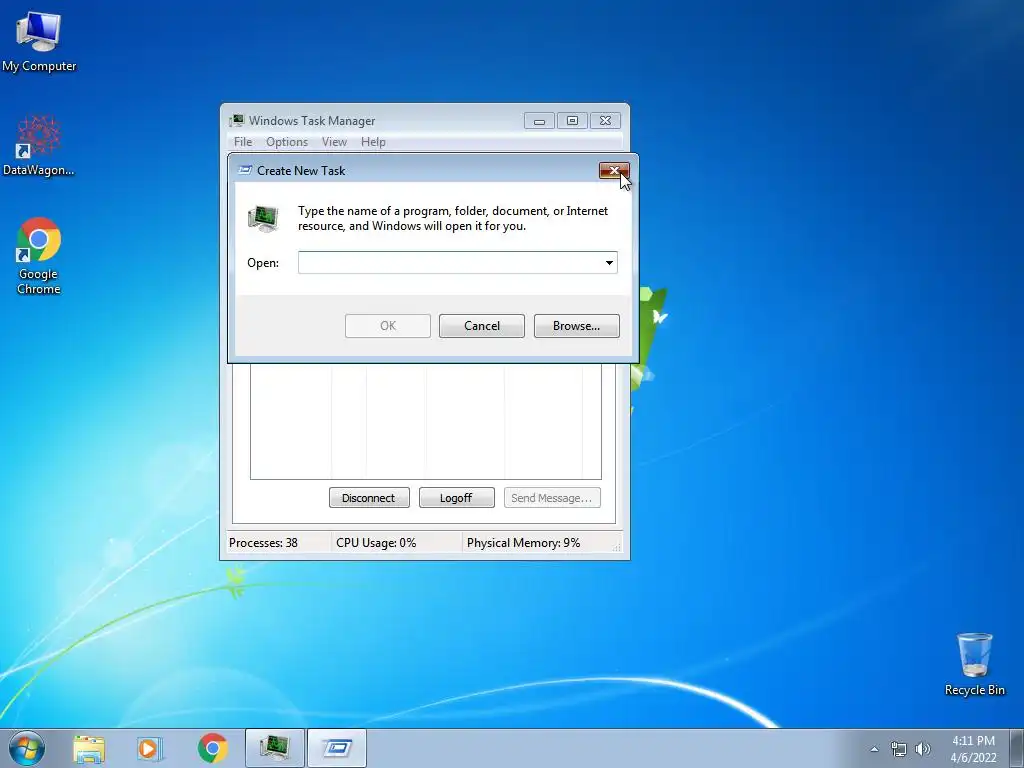
Task: Open the clock showing 4:11 PM
Action: click(973, 748)
